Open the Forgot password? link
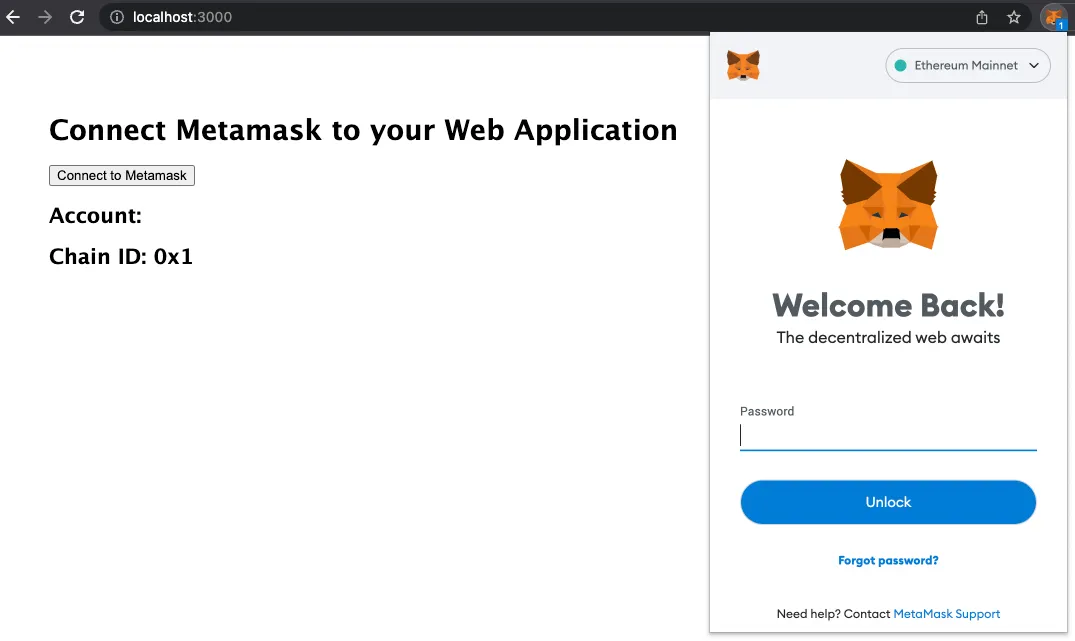1075x641 pixels. [x=888, y=561]
